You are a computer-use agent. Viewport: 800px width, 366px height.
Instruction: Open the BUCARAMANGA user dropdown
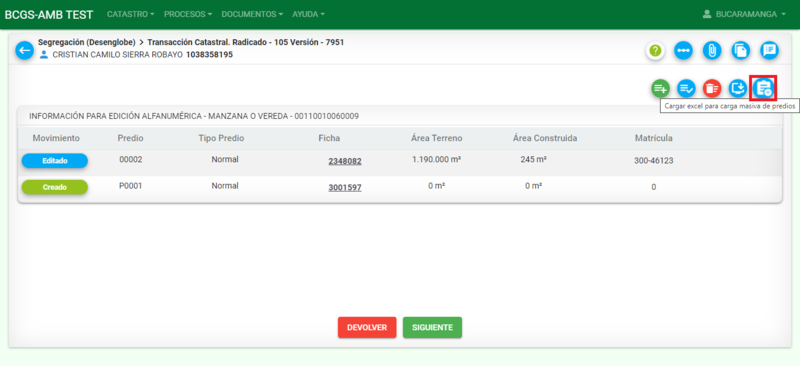click(x=744, y=14)
